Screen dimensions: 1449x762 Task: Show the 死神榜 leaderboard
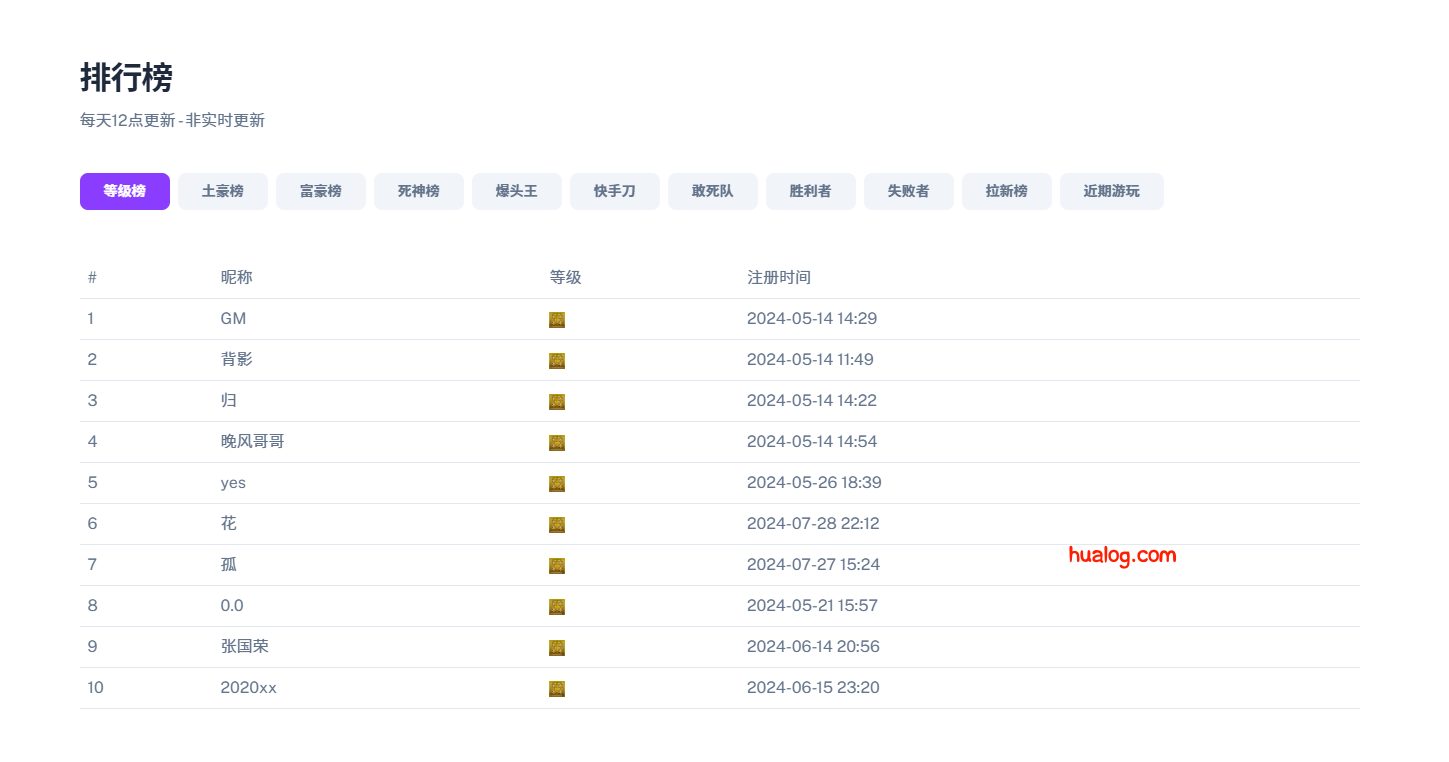(x=419, y=191)
